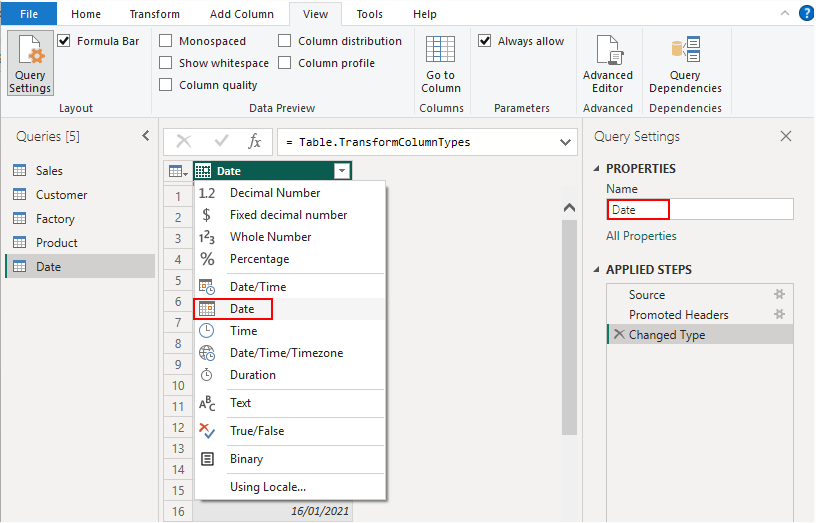This screenshot has height=523, width=816.
Task: Enable Column profile checkbox
Action: tap(285, 62)
